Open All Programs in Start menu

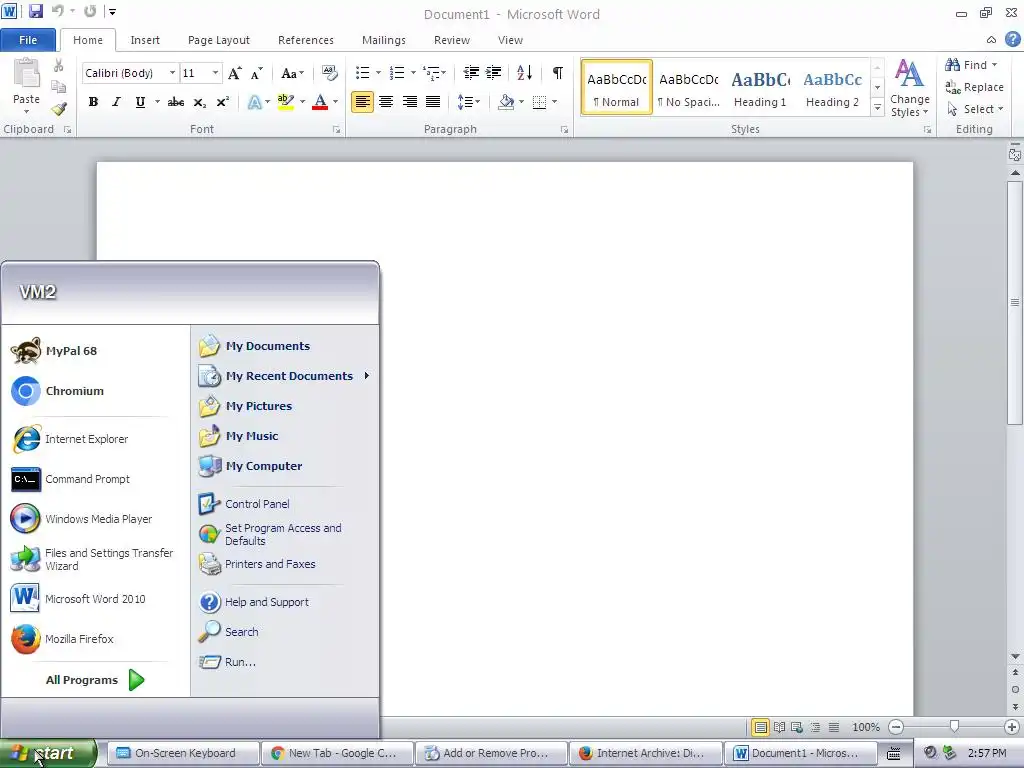95,680
